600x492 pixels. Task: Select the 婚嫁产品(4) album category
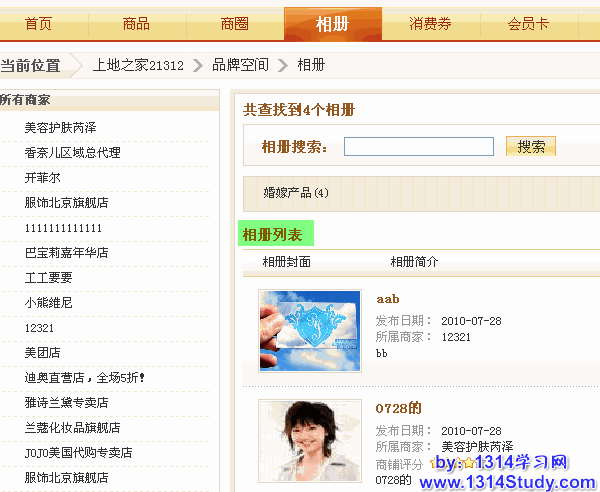pyautogui.click(x=296, y=192)
